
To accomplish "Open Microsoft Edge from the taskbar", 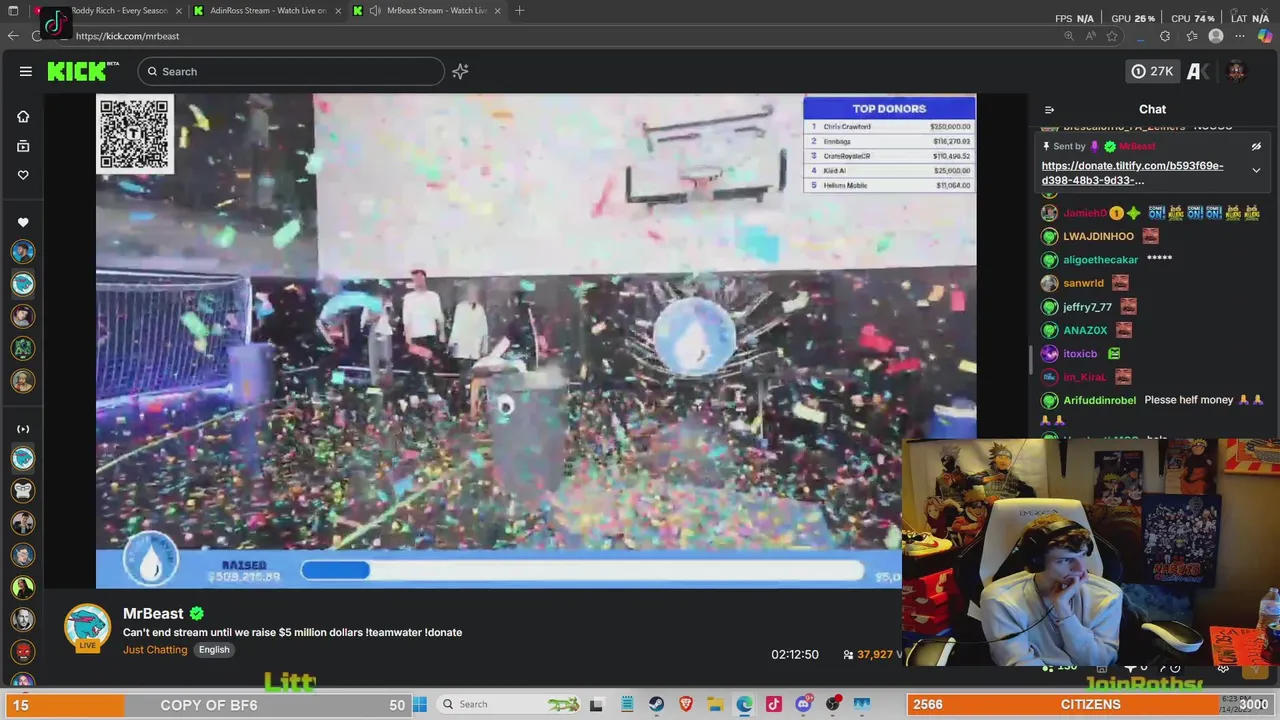I will [x=745, y=704].
